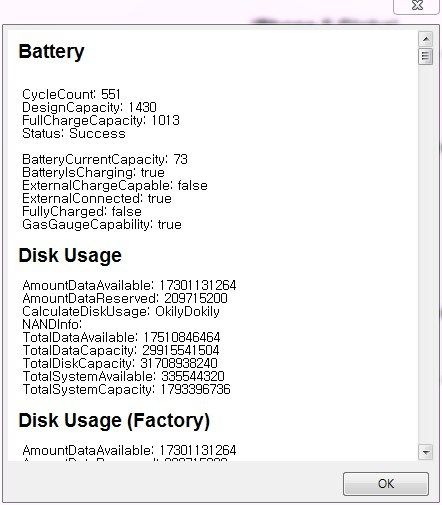Click the NANDInfo: line

52,324
